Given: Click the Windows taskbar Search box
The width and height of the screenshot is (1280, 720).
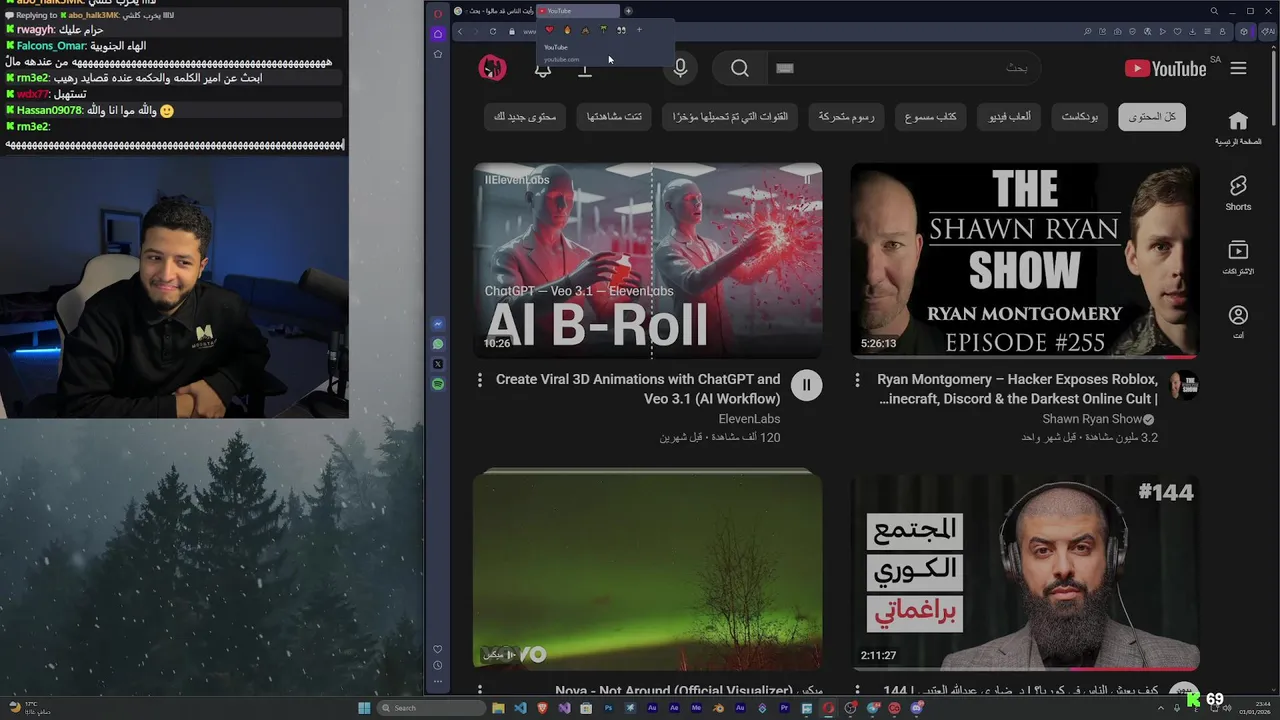Looking at the screenshot, I should [x=431, y=708].
